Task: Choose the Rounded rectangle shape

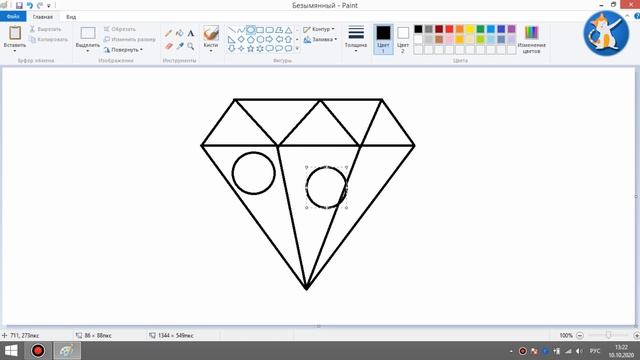Action: [269, 30]
